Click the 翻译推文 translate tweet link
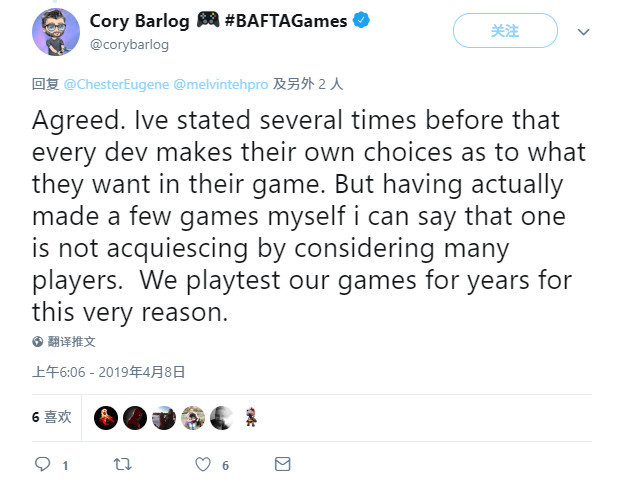The height and width of the screenshot is (496, 620). pos(72,341)
